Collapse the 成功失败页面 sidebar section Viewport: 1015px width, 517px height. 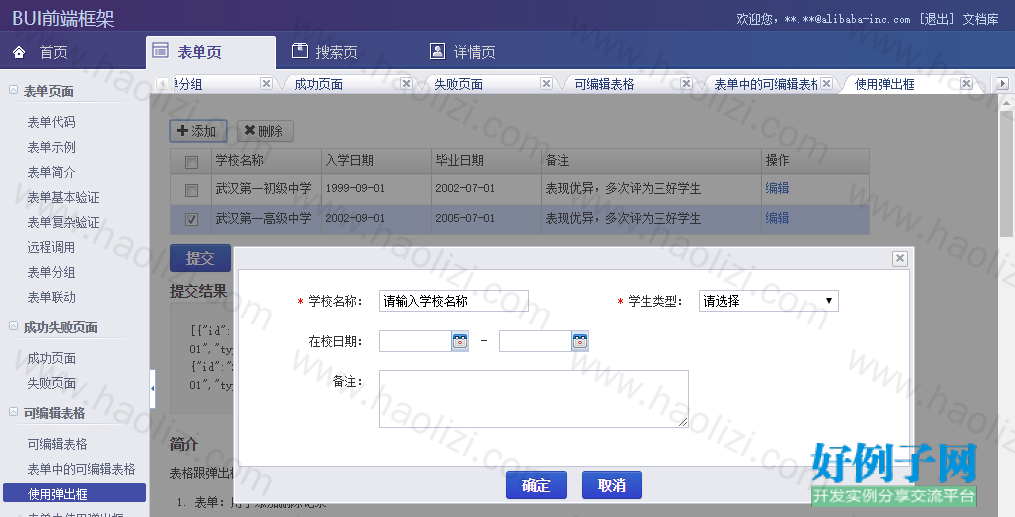point(13,326)
